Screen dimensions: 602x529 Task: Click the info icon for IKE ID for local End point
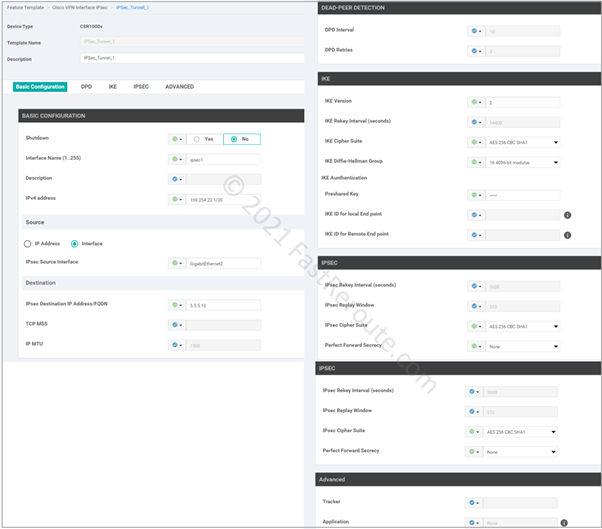pyautogui.click(x=567, y=215)
